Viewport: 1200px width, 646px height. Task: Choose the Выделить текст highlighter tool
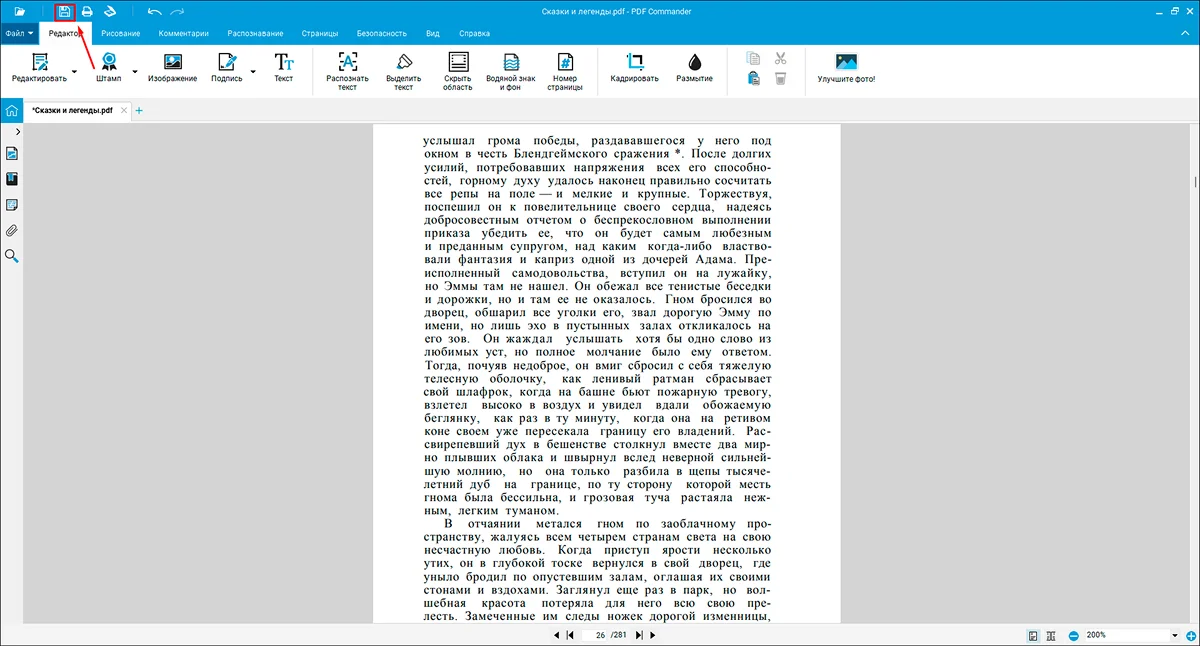tap(403, 72)
